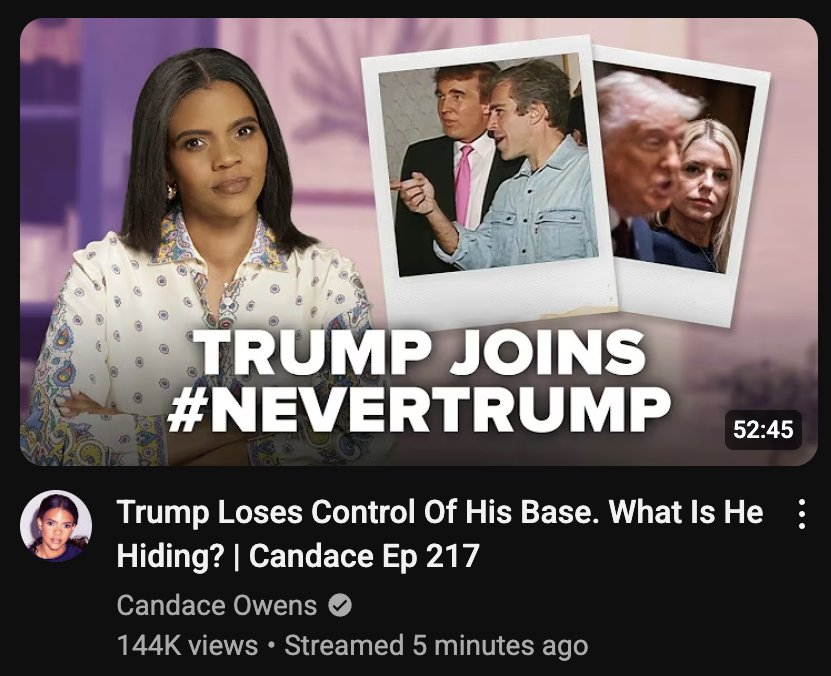Play the video by clicking its thumbnail

coord(419,242)
